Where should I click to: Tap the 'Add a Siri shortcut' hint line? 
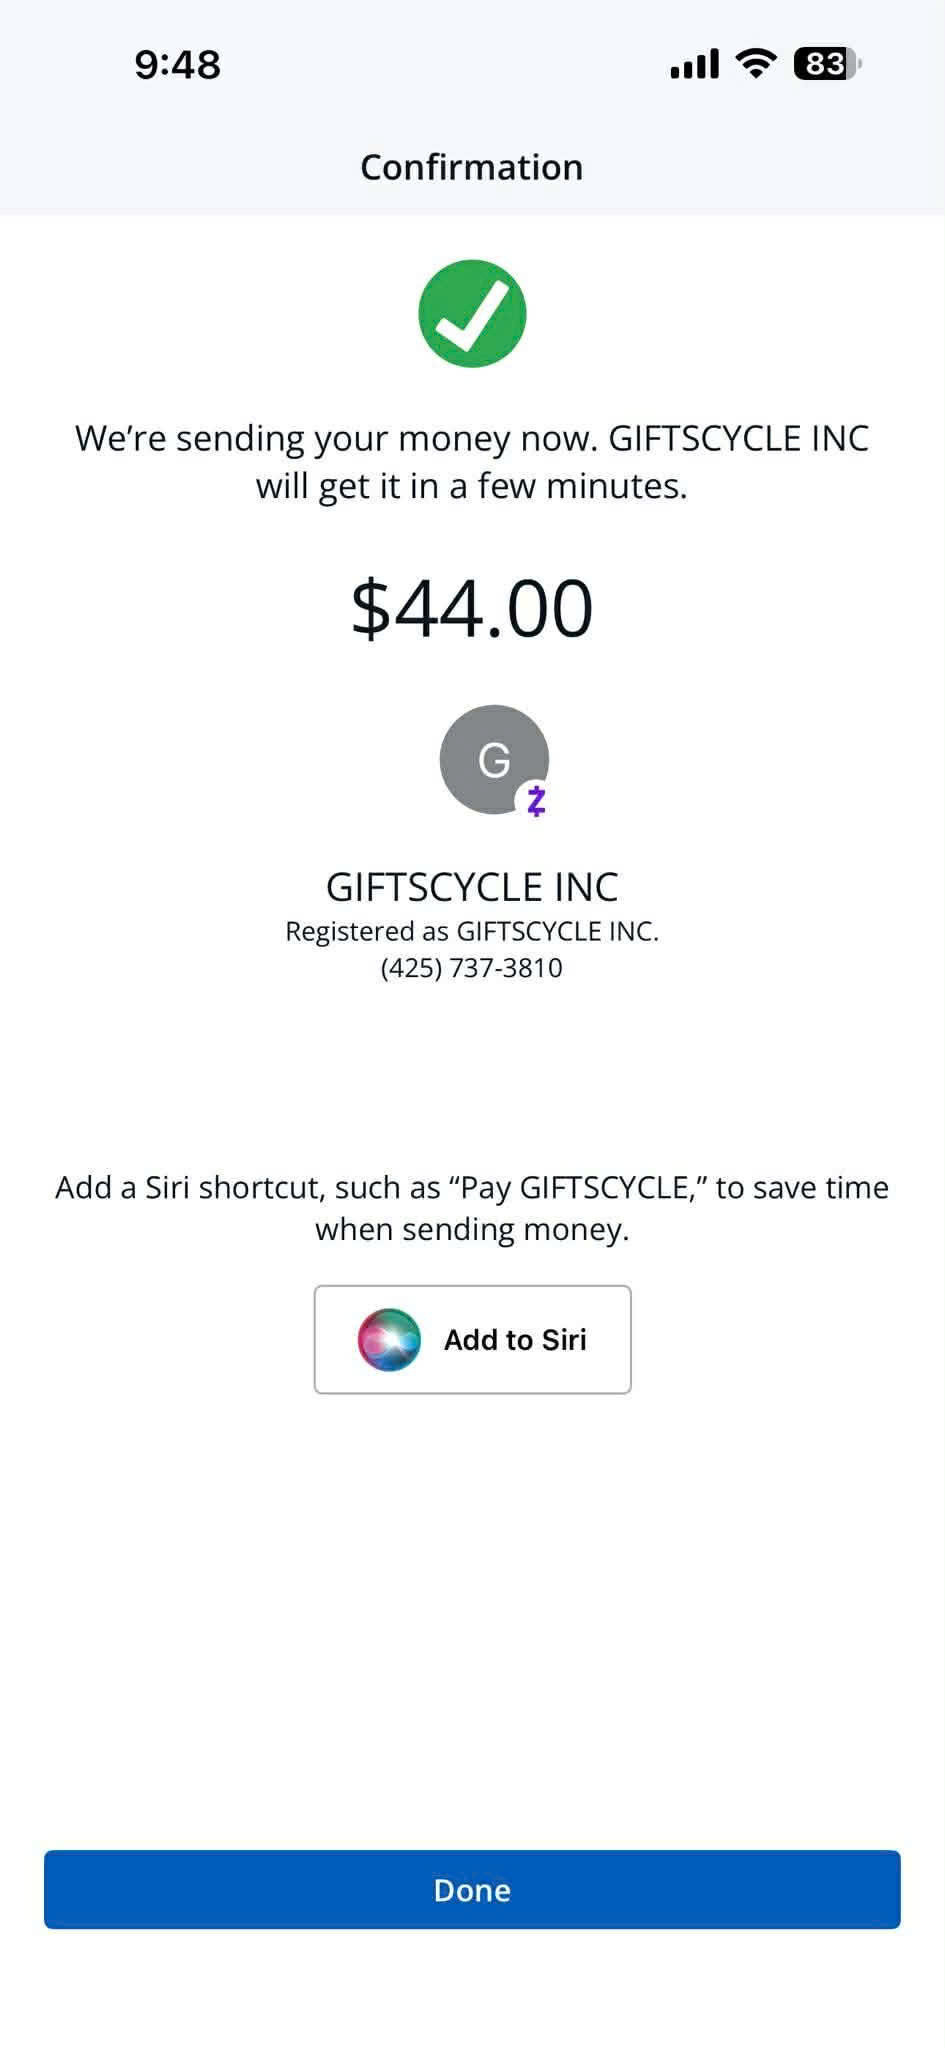(x=472, y=1187)
